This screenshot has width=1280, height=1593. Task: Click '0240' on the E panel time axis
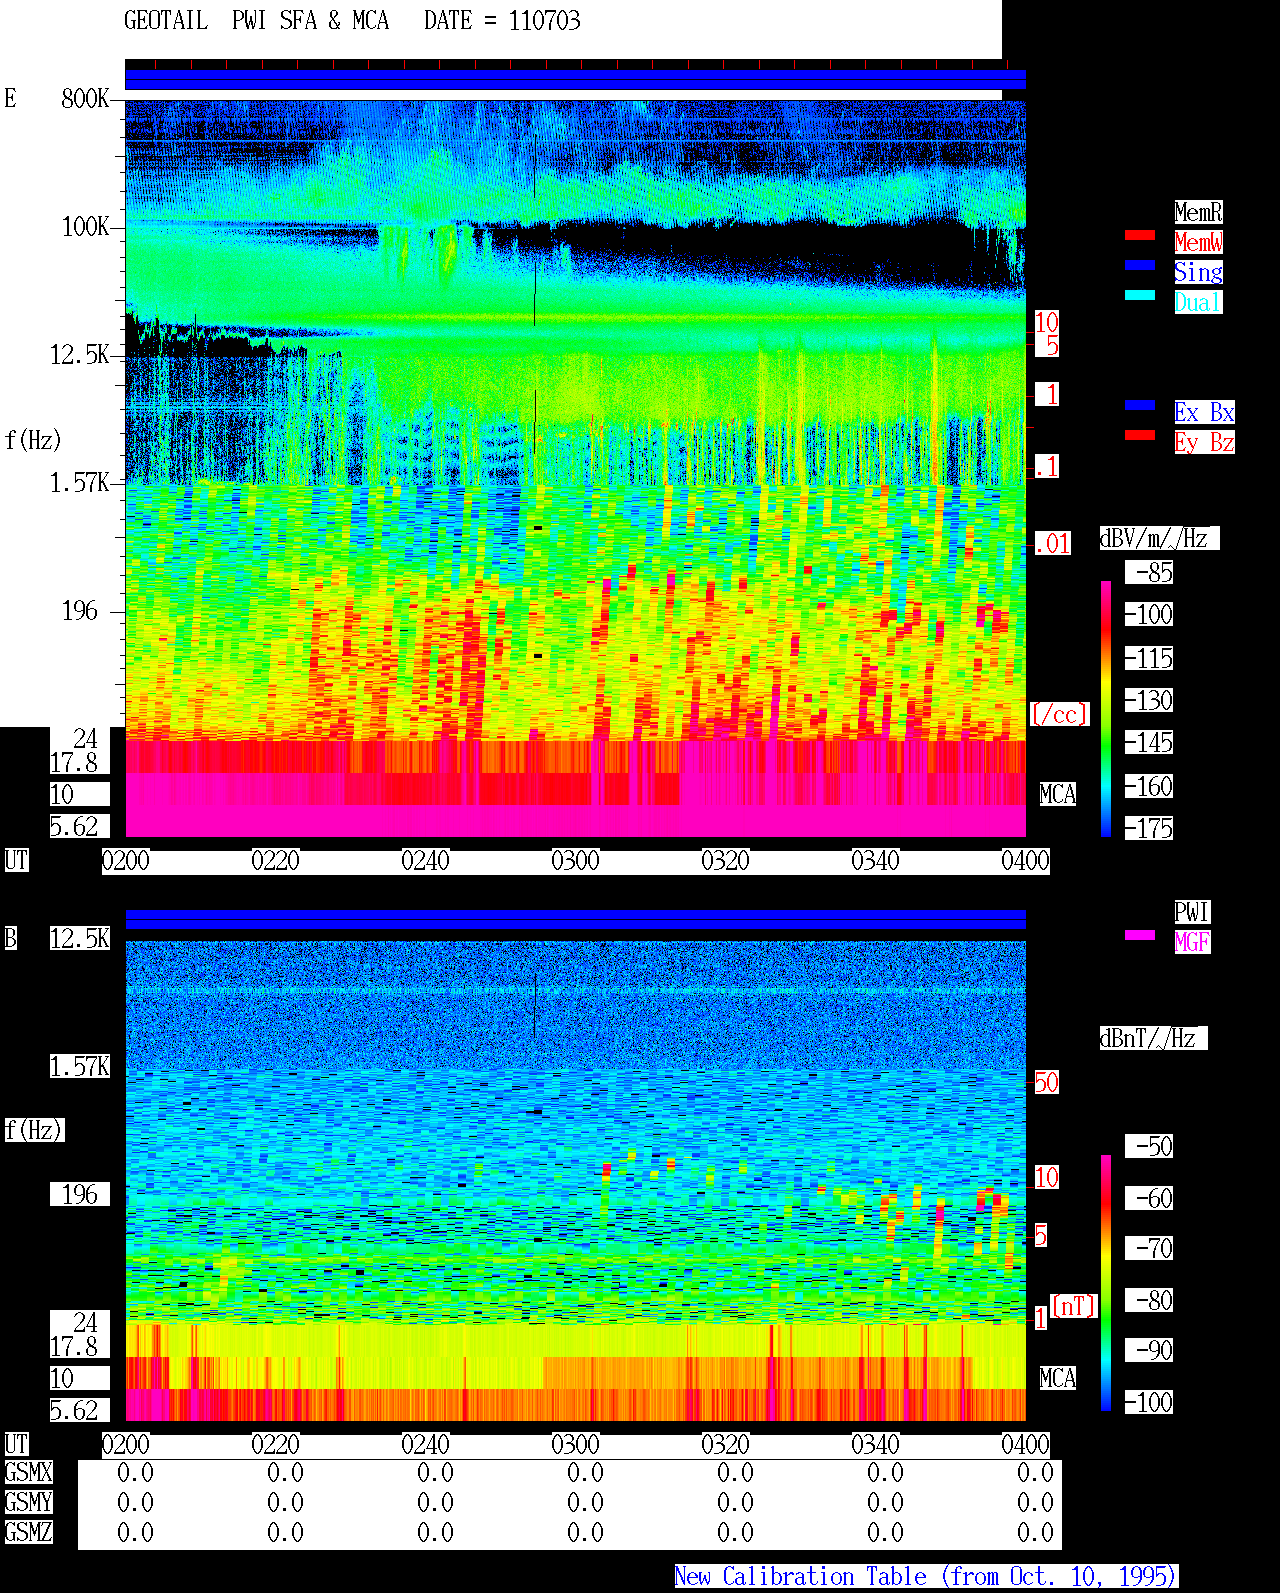pyautogui.click(x=425, y=860)
